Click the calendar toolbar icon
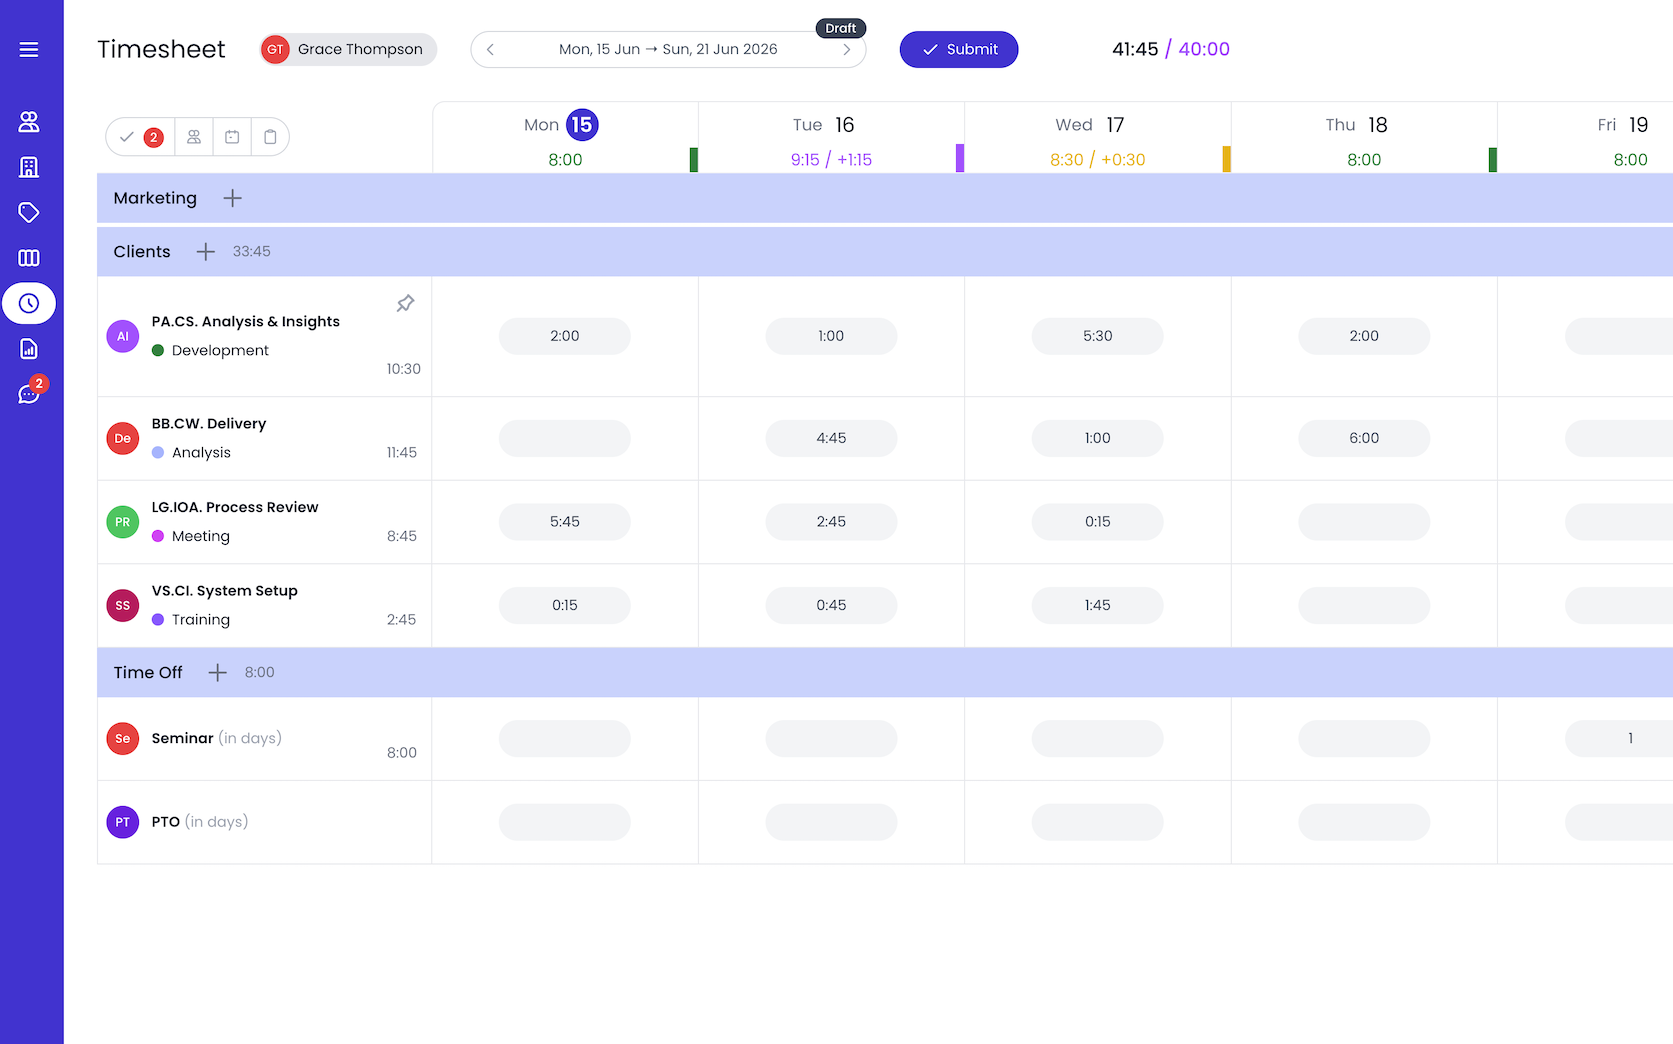The height and width of the screenshot is (1044, 1673). (x=232, y=137)
